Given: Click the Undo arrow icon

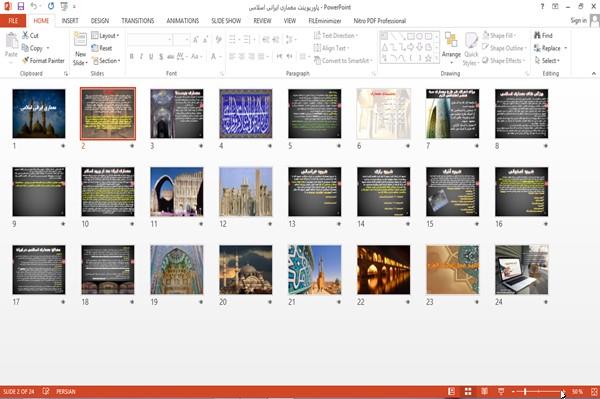Looking at the screenshot, I should [34, 7].
